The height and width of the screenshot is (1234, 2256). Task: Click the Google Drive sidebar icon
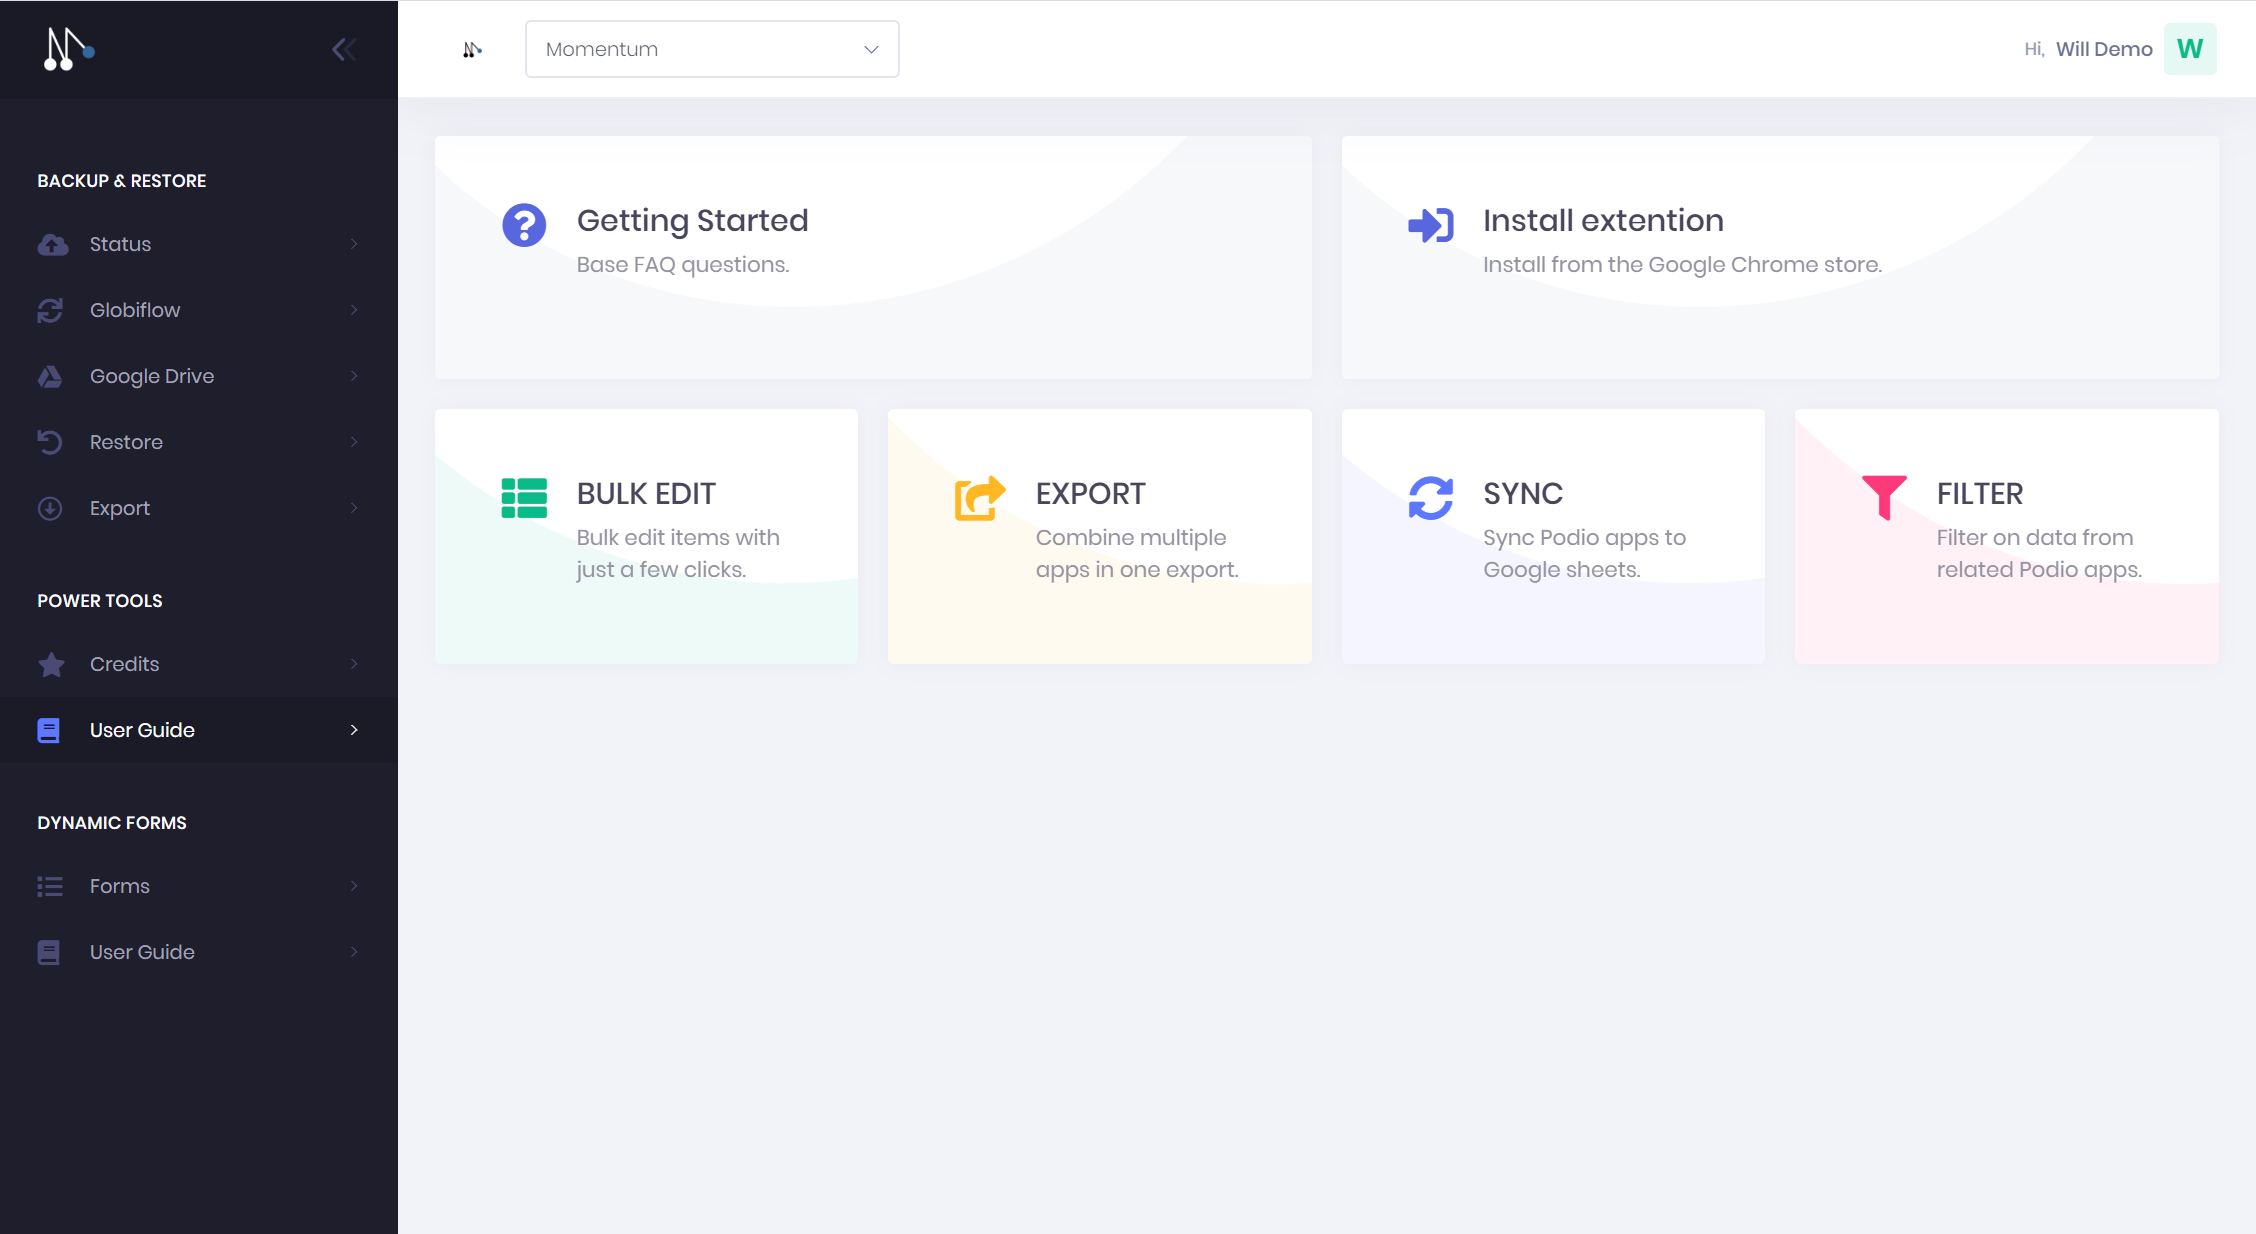(x=50, y=376)
